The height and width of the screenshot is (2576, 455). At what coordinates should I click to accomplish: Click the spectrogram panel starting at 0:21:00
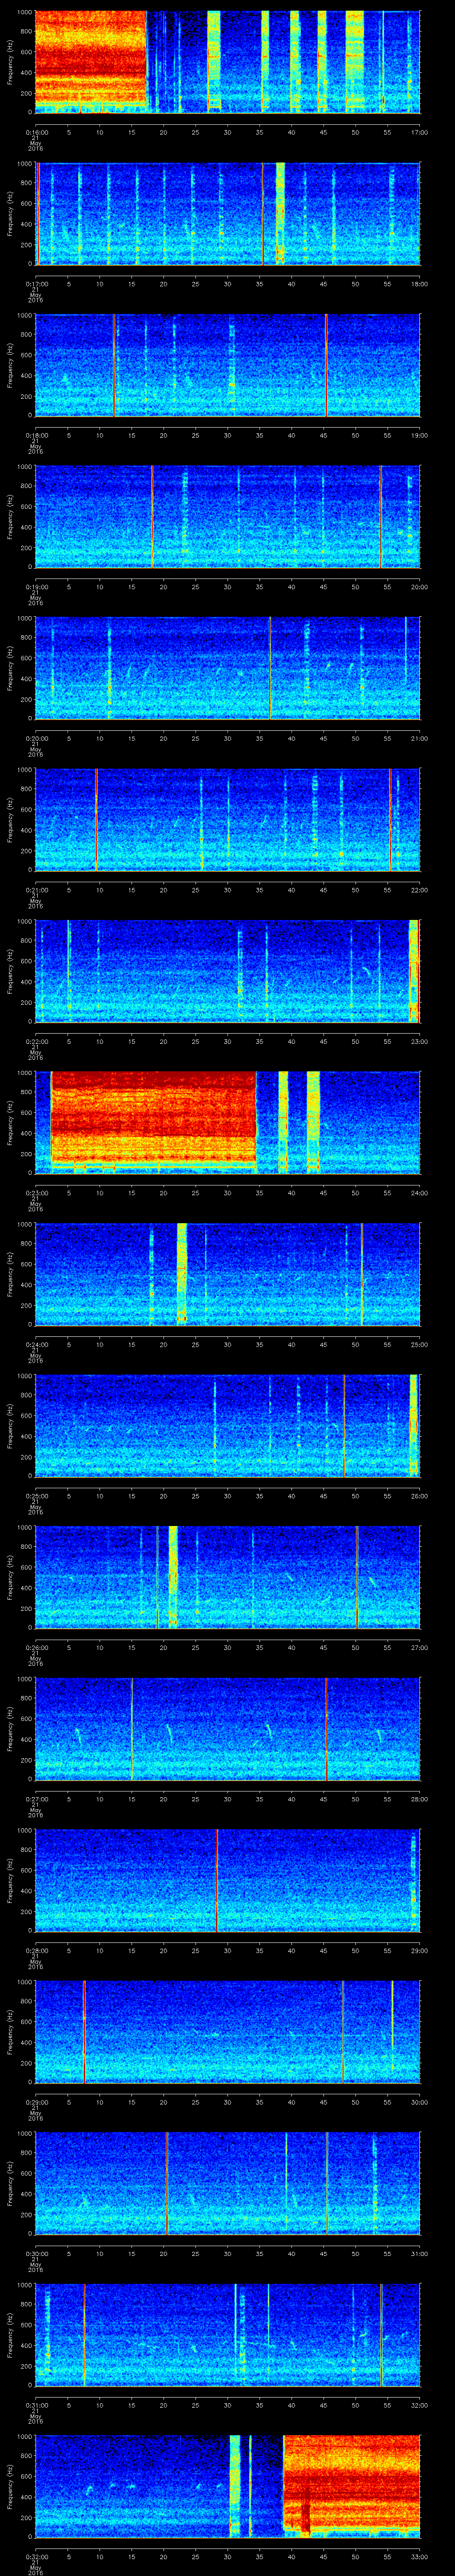click(x=227, y=819)
